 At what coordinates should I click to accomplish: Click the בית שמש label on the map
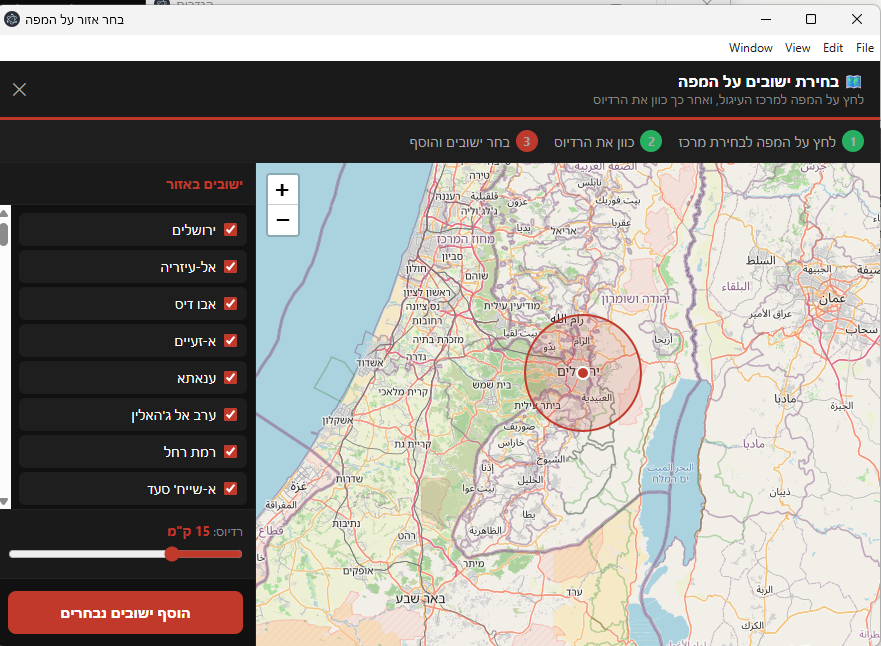coord(492,385)
